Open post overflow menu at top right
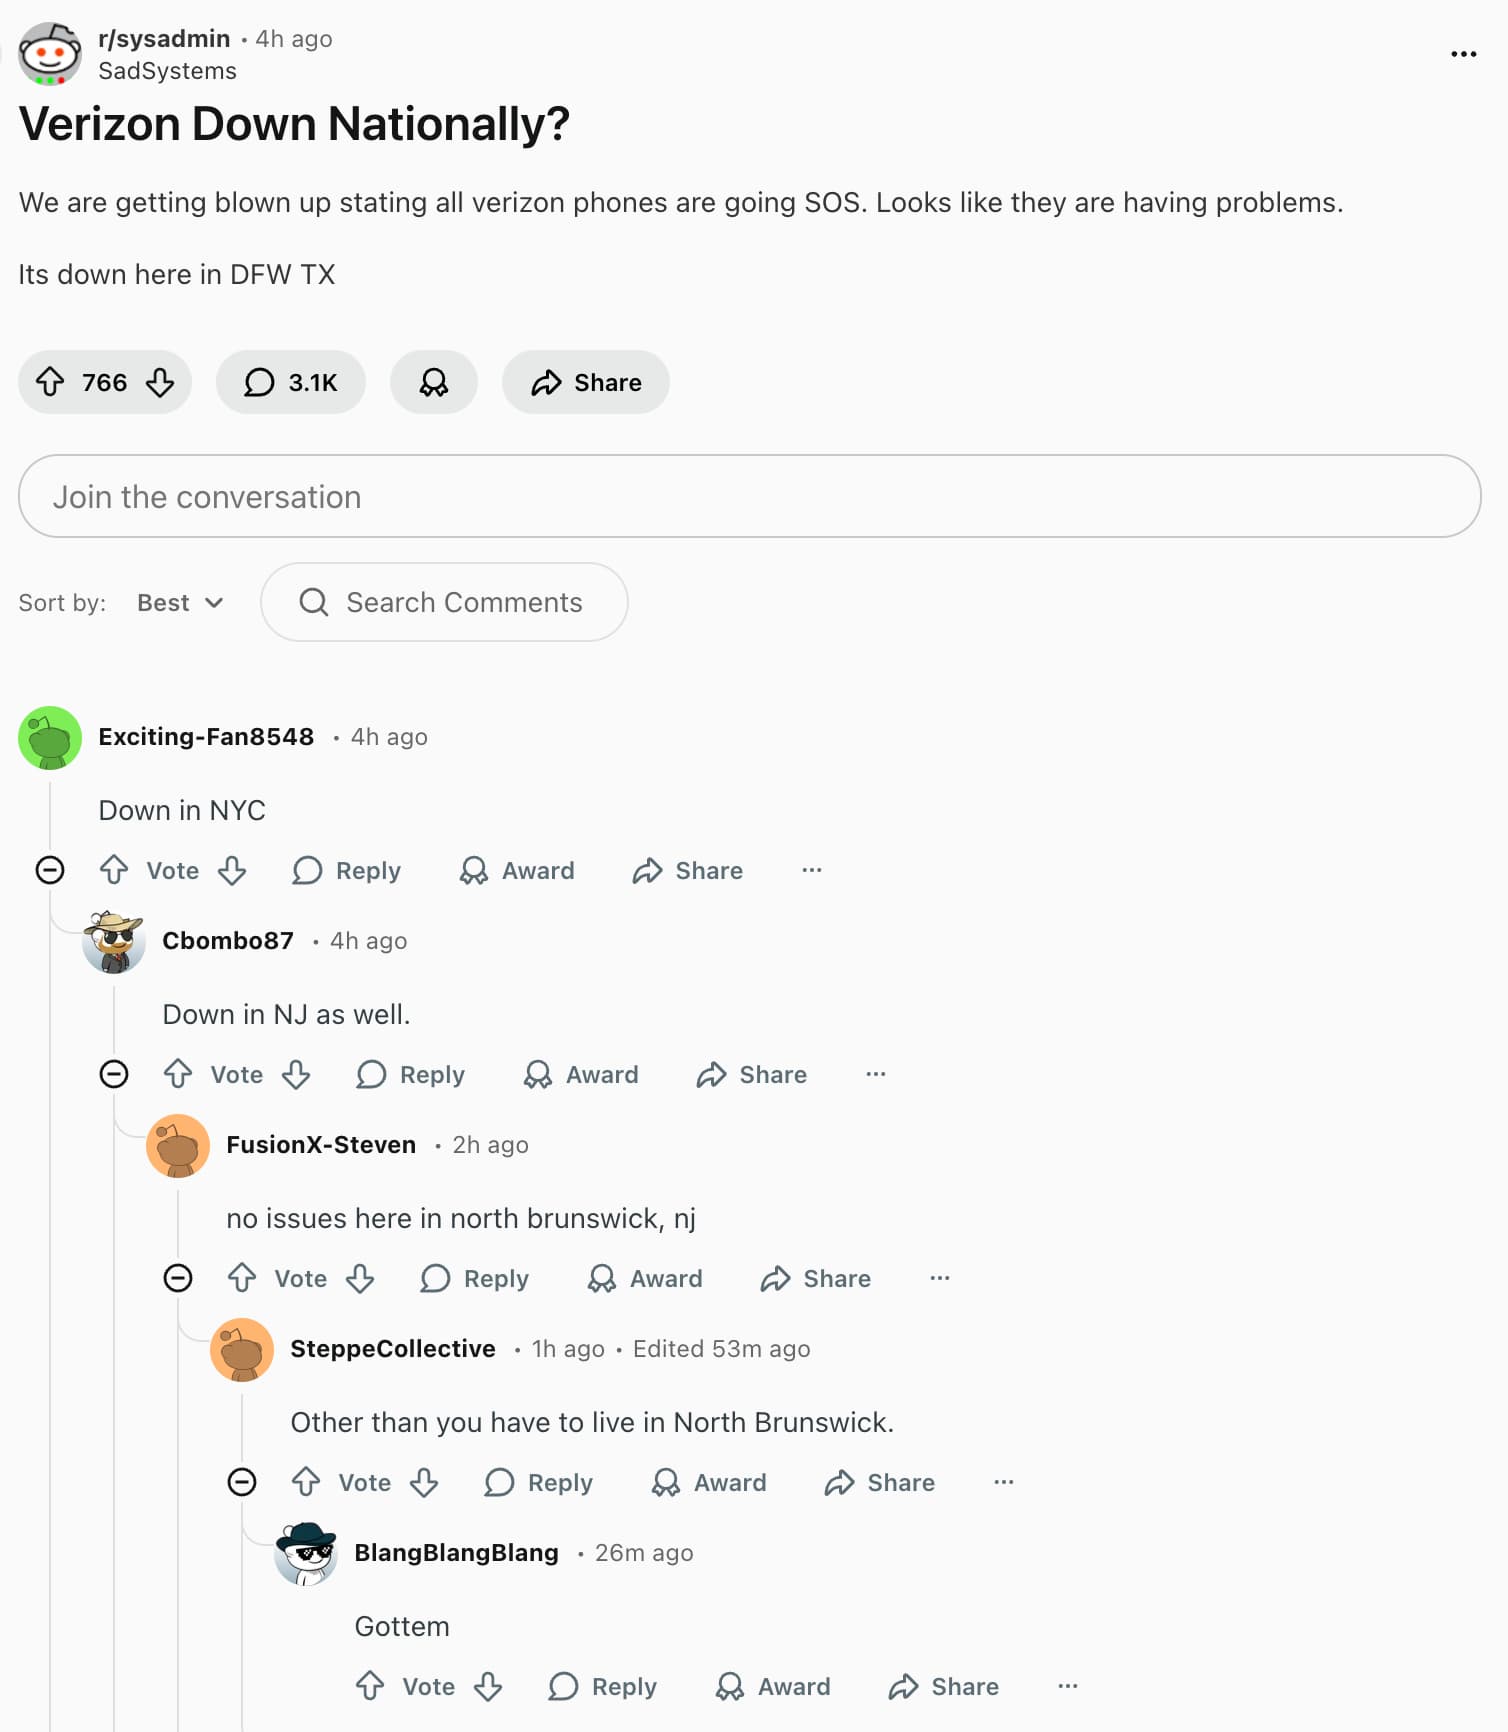The height and width of the screenshot is (1732, 1508). pos(1463,54)
